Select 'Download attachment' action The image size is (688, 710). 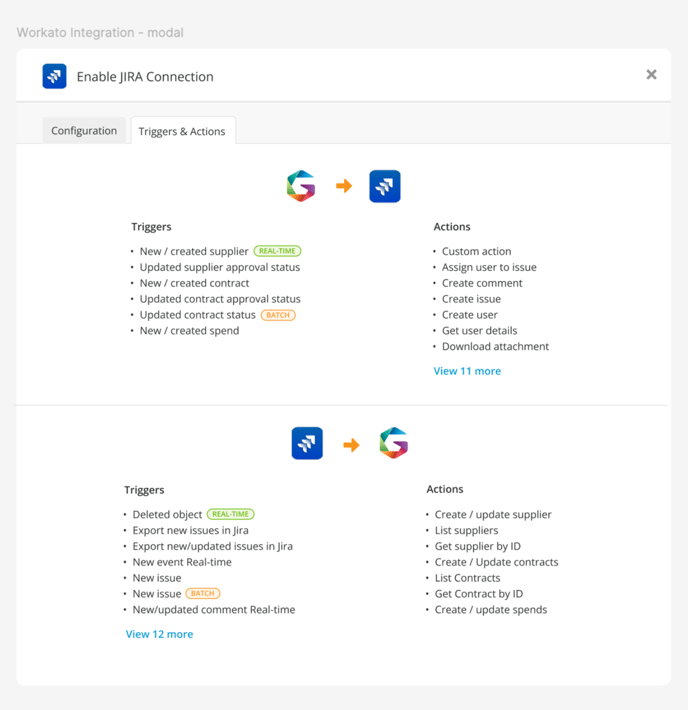496,346
